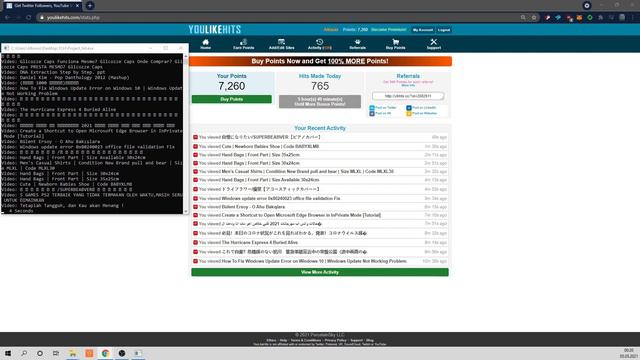This screenshot has width=640, height=360.
Task: Click activity row 'Hand Bags | Front Part | Size 35x25cm'
Action: pyautogui.click(x=320, y=155)
